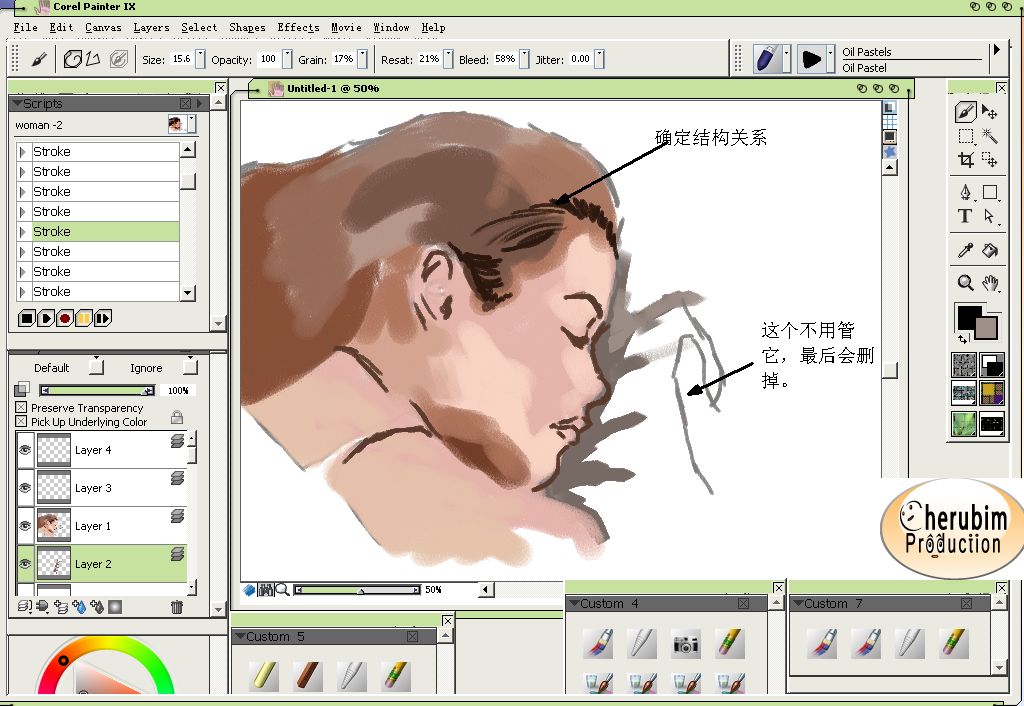
Task: Open the Grain slider dropdown
Action: pos(362,59)
